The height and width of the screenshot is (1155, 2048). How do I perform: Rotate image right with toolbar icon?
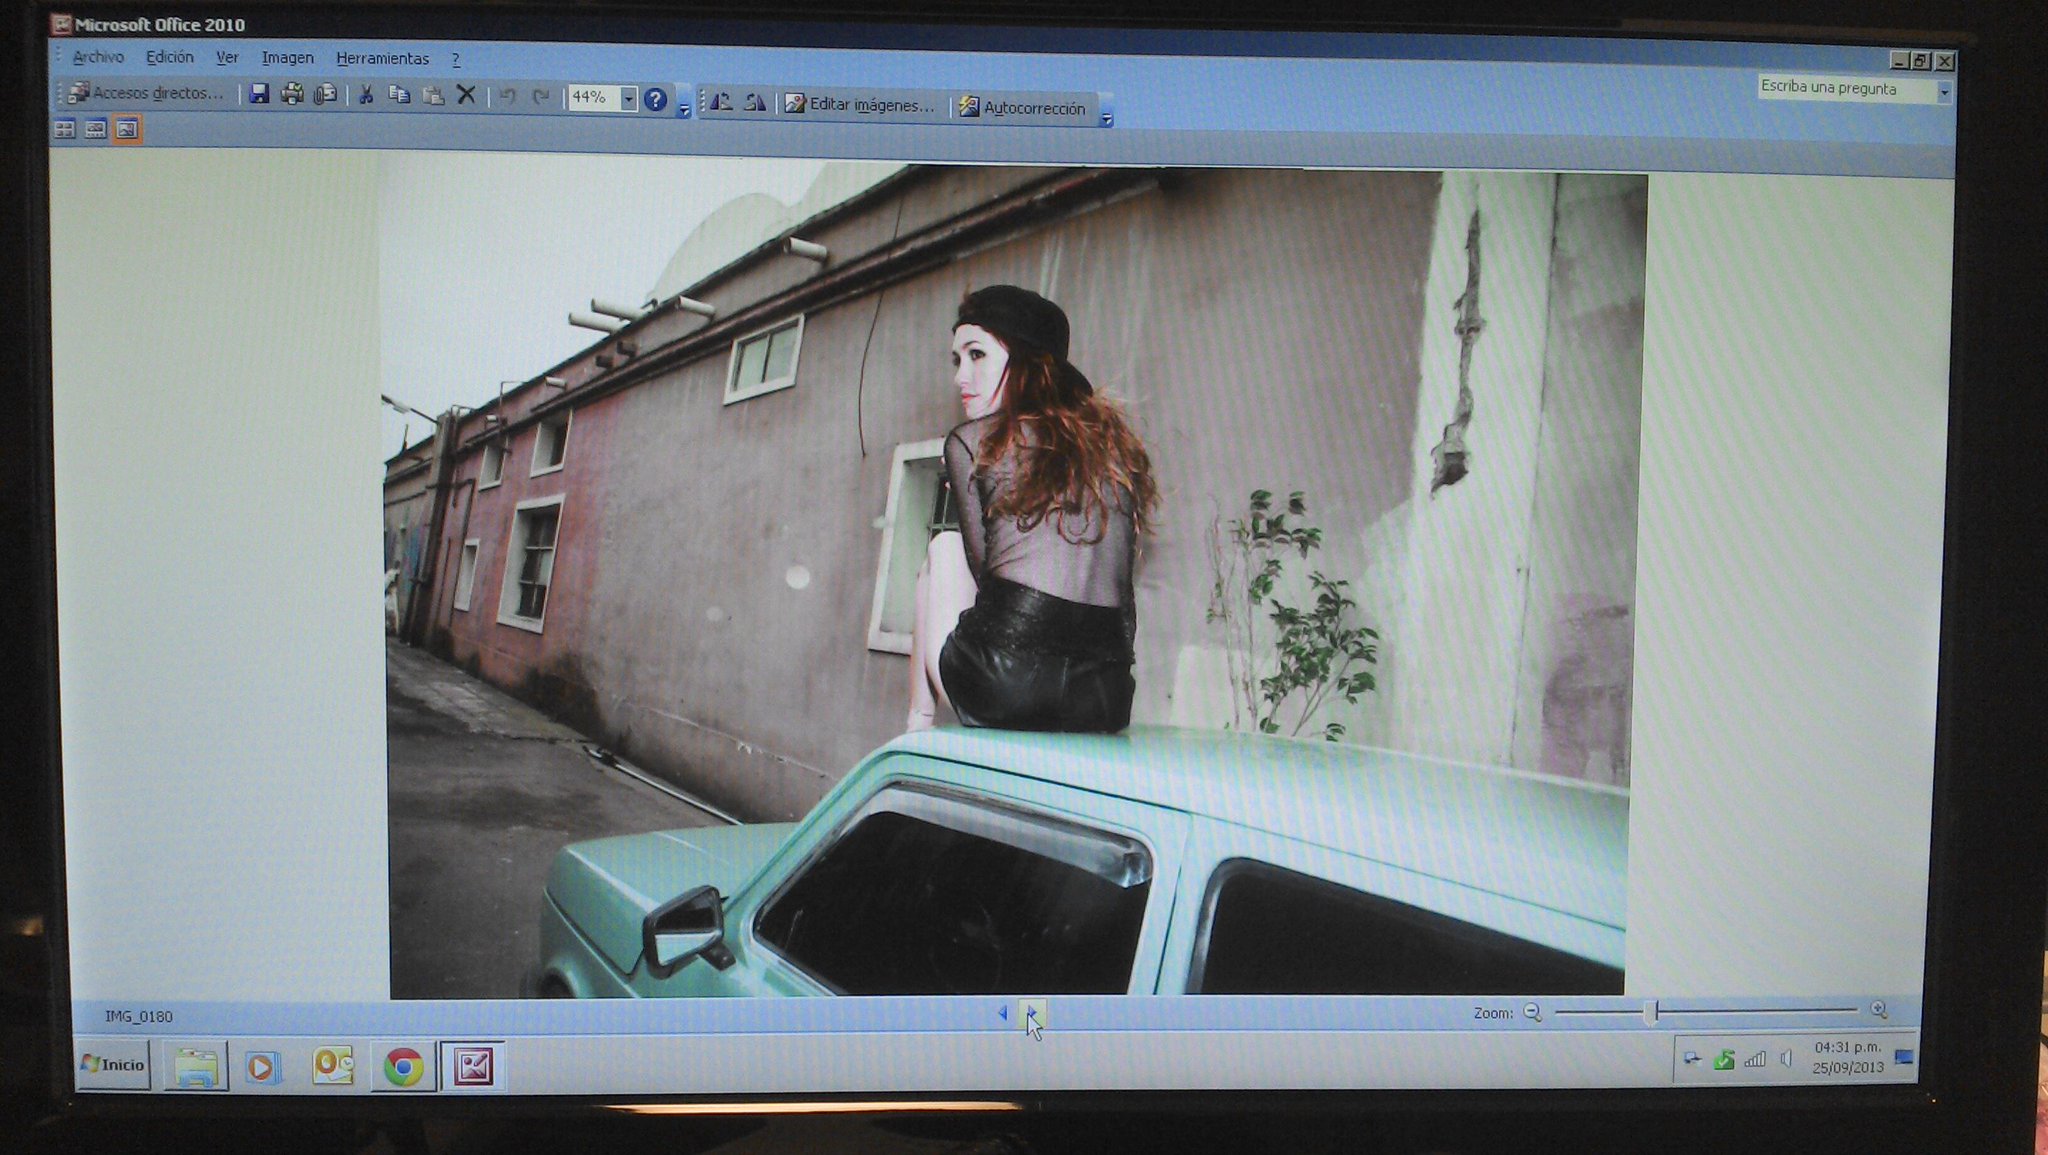click(x=755, y=102)
